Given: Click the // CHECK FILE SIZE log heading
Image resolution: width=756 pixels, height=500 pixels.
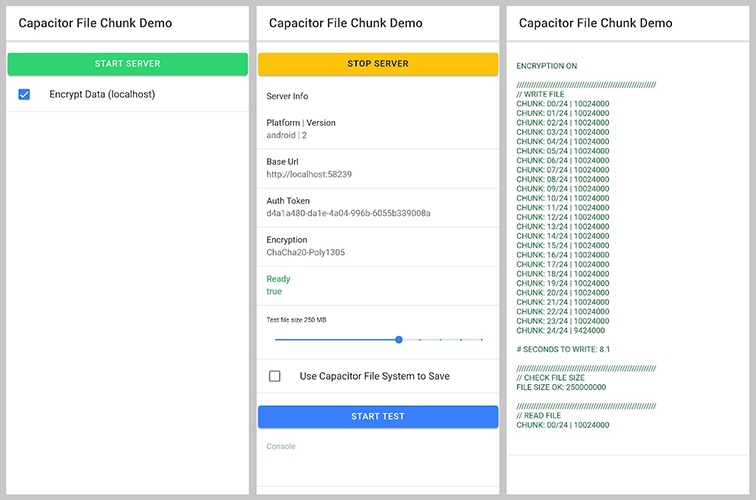Looking at the screenshot, I should click(x=550, y=378).
